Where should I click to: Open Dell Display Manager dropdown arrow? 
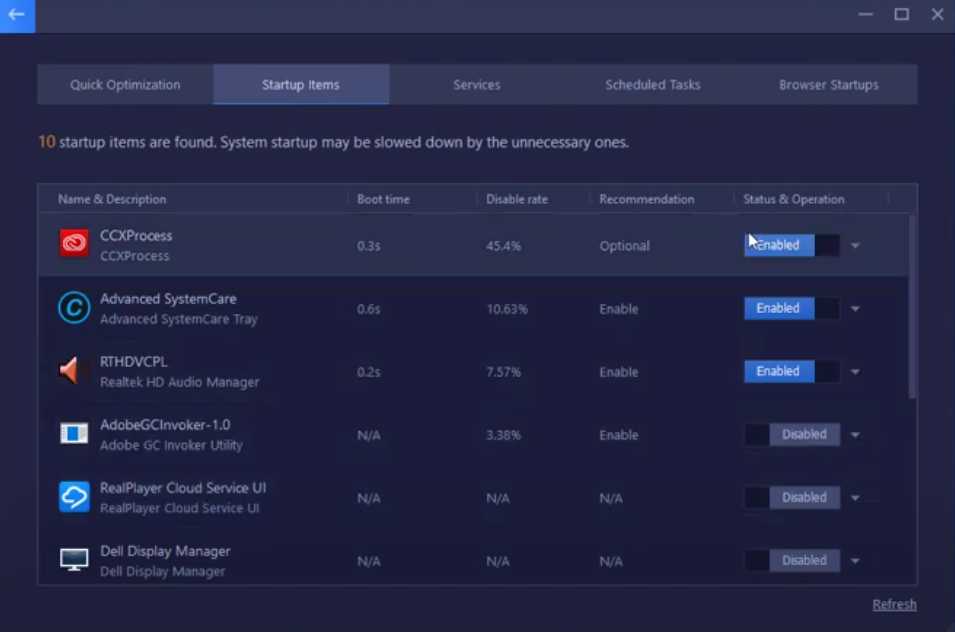[x=855, y=561]
